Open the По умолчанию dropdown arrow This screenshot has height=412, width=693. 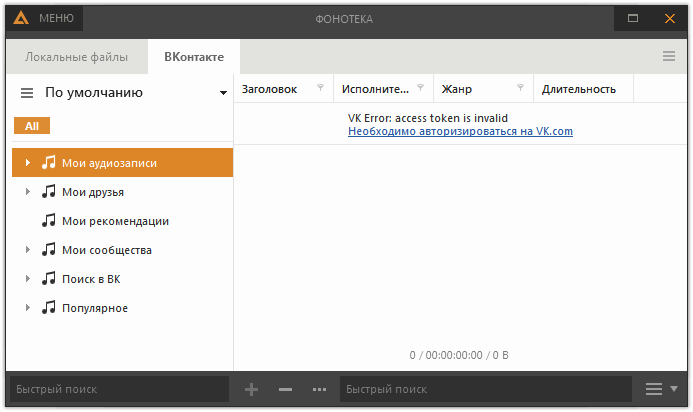click(x=223, y=93)
